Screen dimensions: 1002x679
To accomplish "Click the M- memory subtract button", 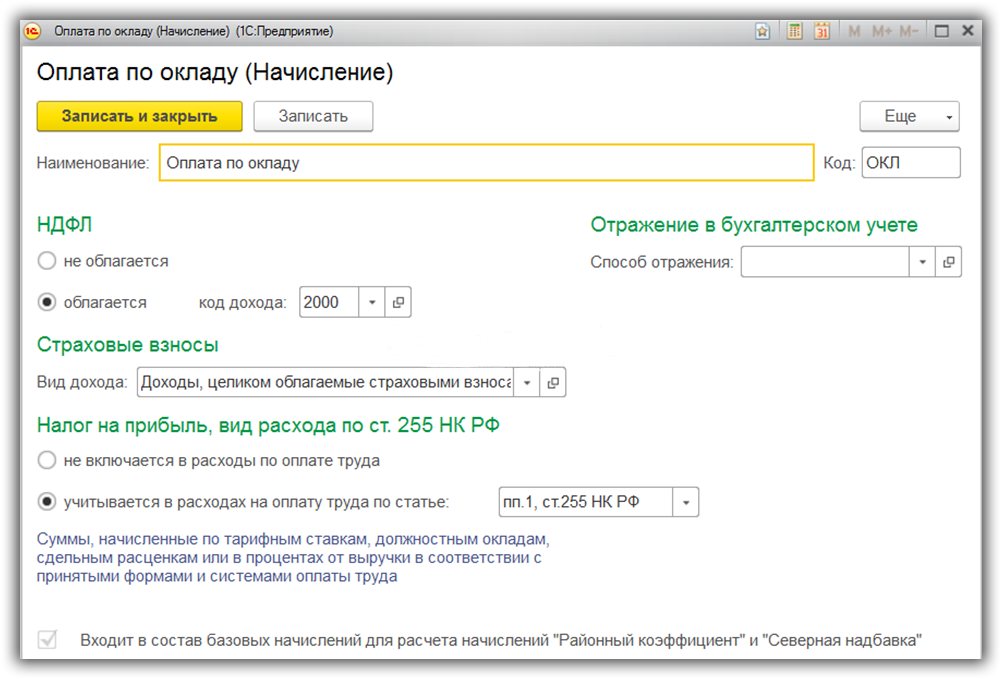I will click(x=909, y=31).
